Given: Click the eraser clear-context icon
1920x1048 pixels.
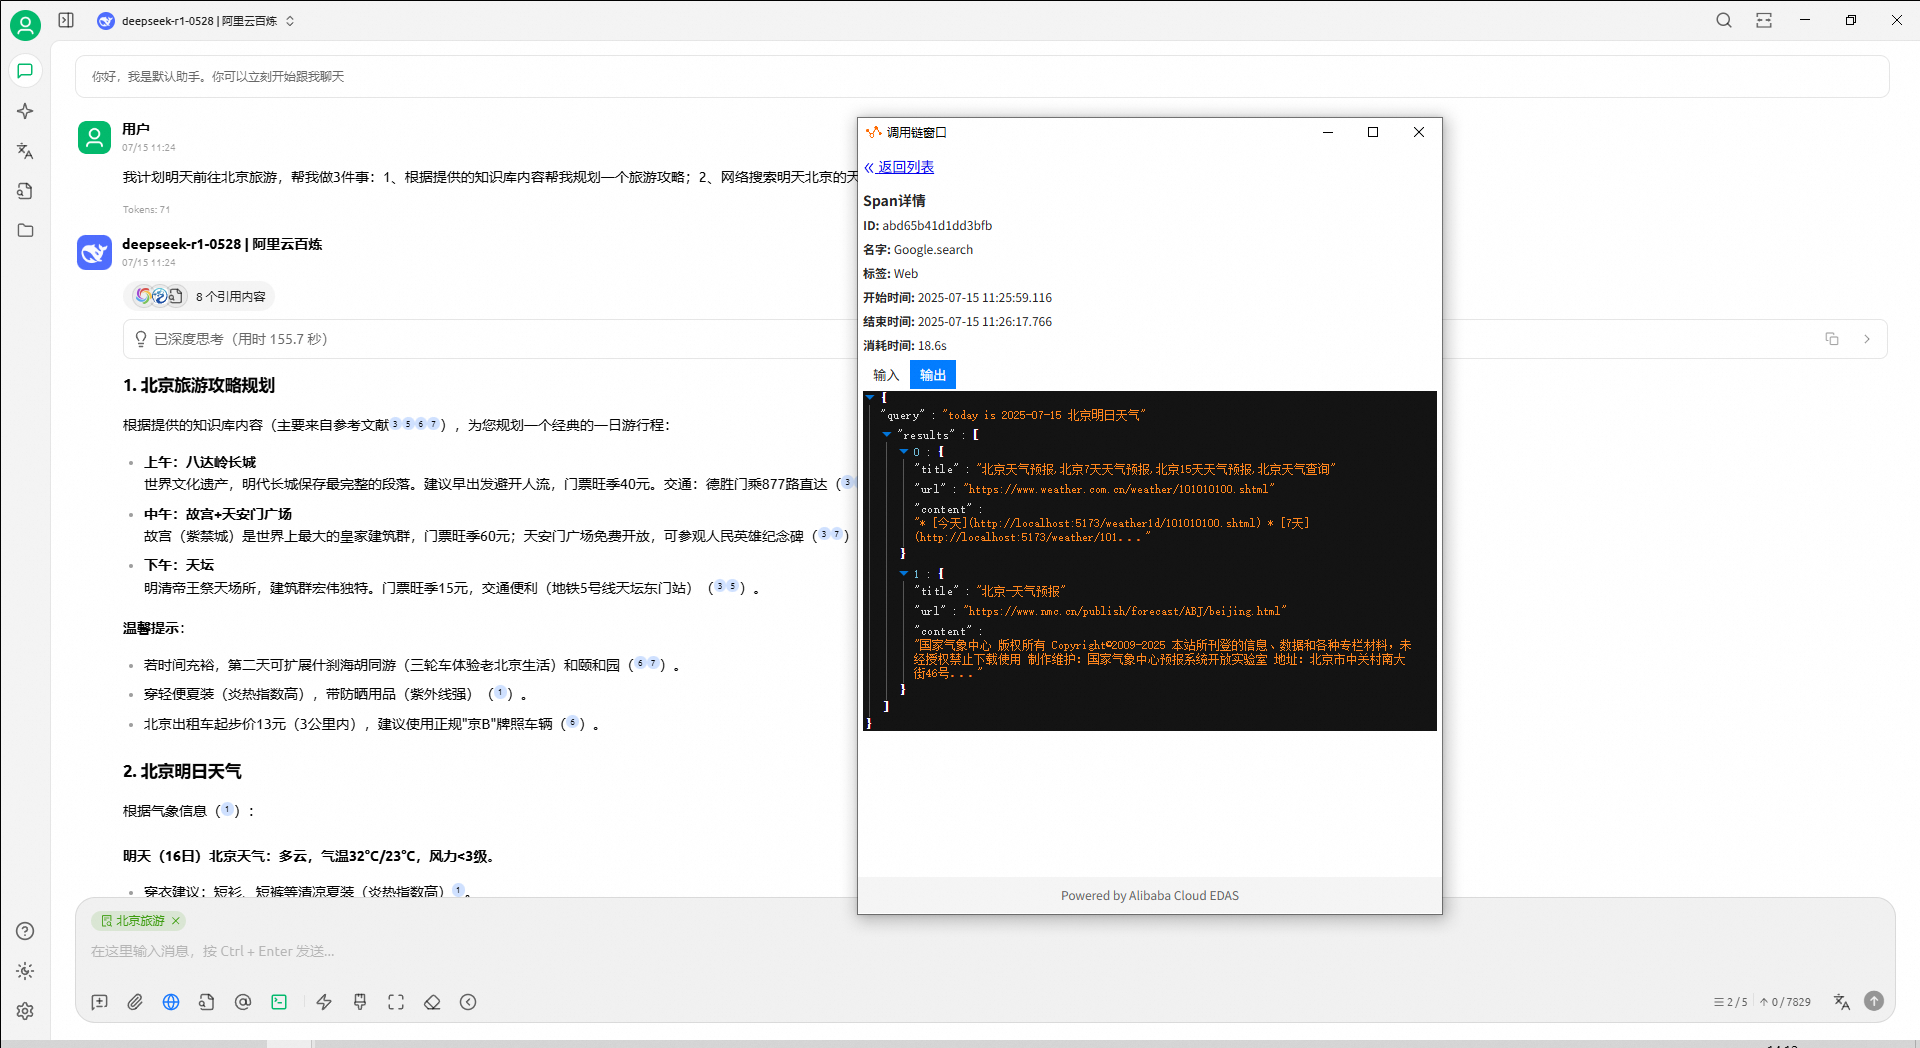Looking at the screenshot, I should [432, 1002].
